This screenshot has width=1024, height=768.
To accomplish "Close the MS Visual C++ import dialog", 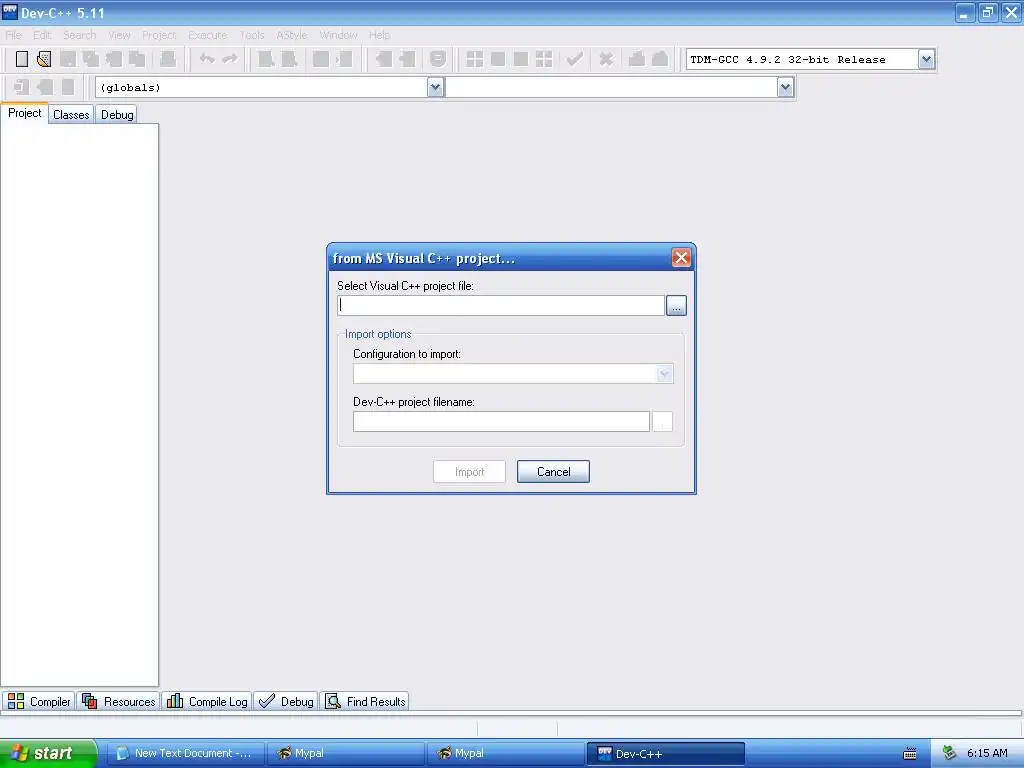I will point(681,257).
